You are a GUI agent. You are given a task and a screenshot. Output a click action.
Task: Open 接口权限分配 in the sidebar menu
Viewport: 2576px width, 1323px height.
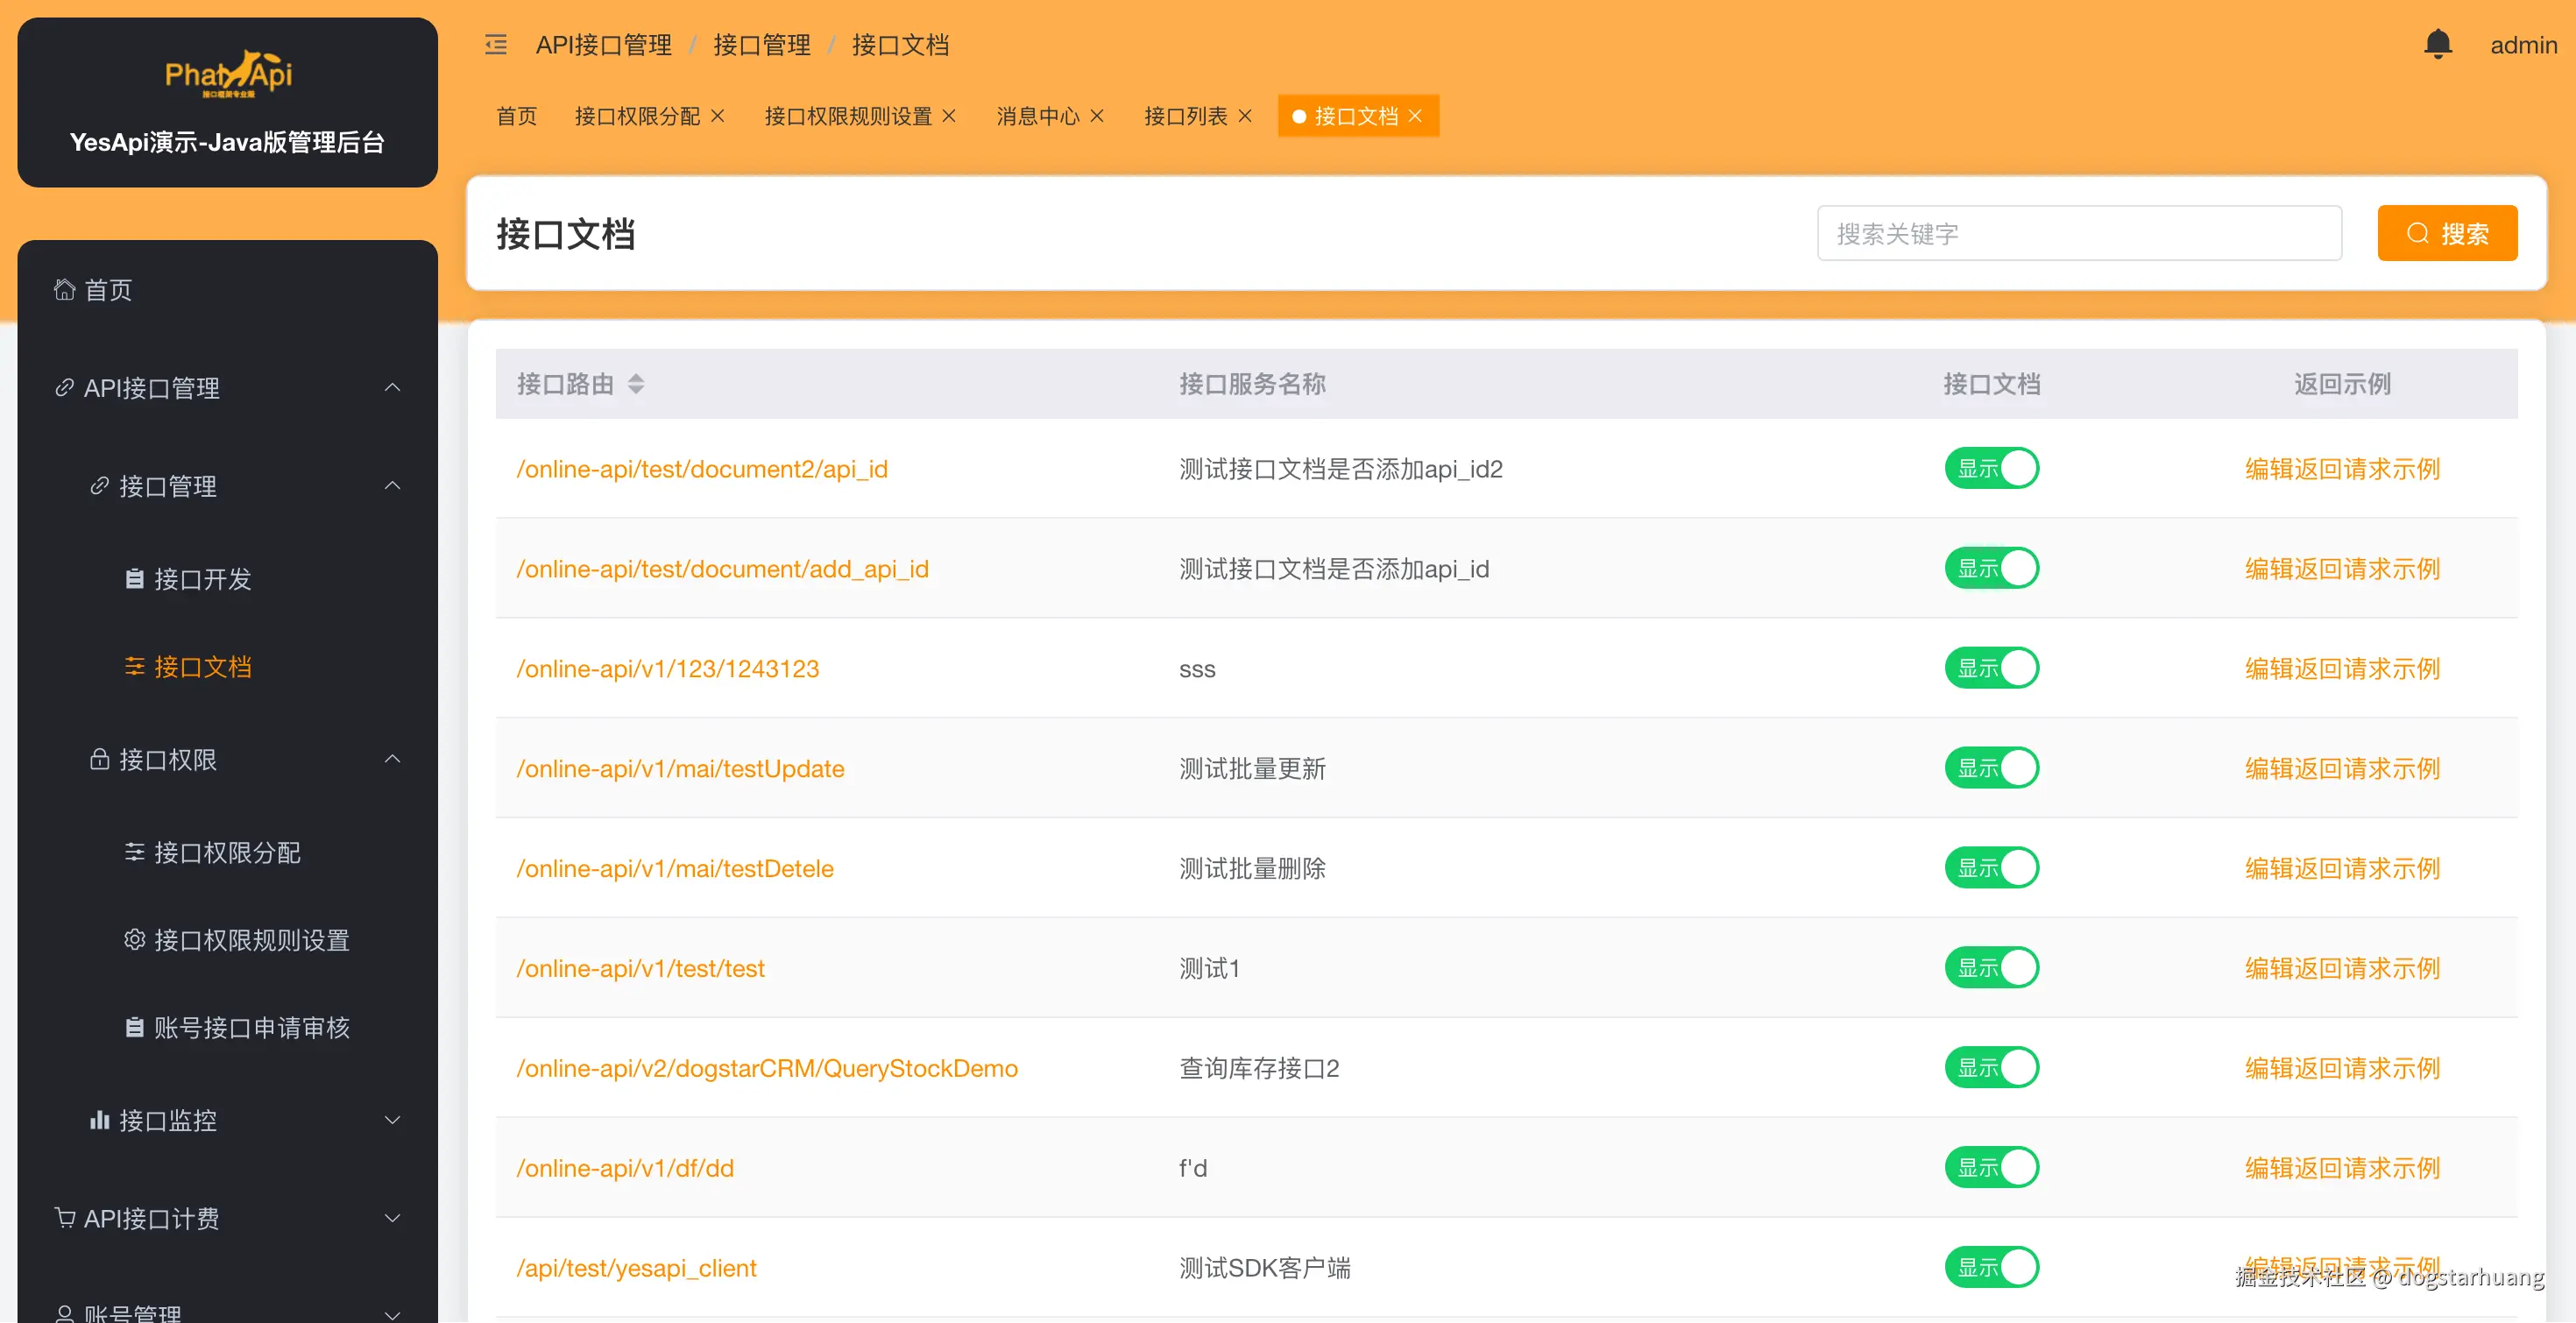point(227,852)
